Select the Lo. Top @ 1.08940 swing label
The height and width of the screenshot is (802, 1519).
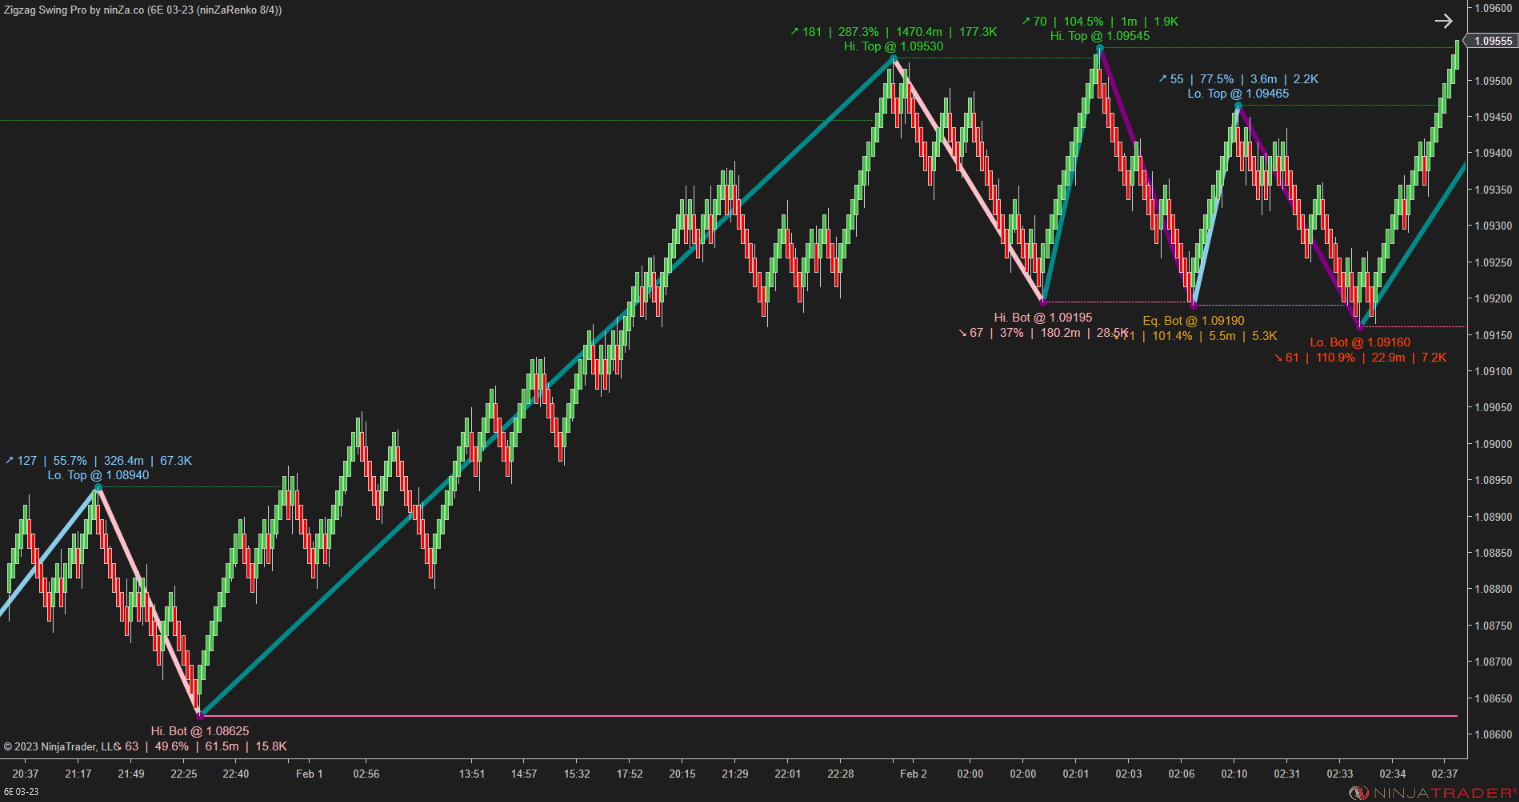point(97,475)
